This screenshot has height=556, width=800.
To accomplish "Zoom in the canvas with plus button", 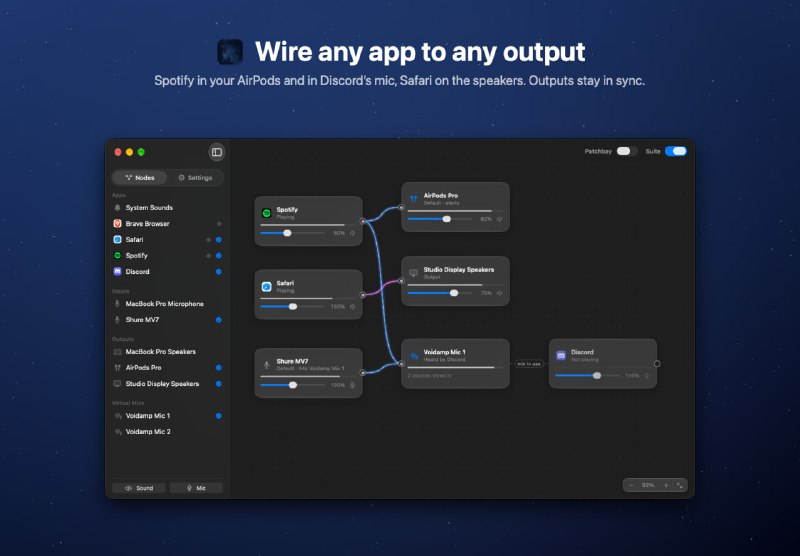I will pyautogui.click(x=666, y=485).
